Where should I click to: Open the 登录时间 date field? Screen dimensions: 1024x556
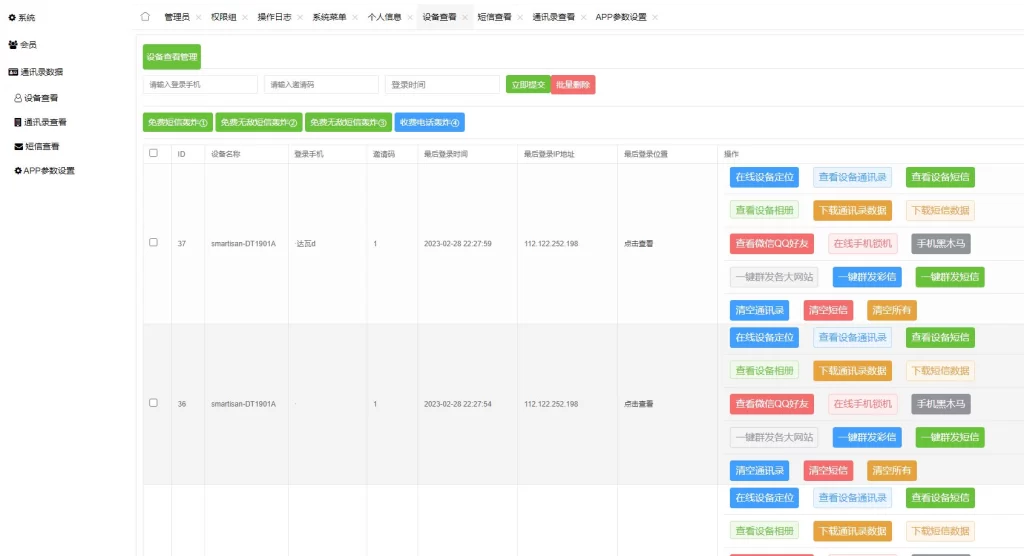[x=442, y=85]
